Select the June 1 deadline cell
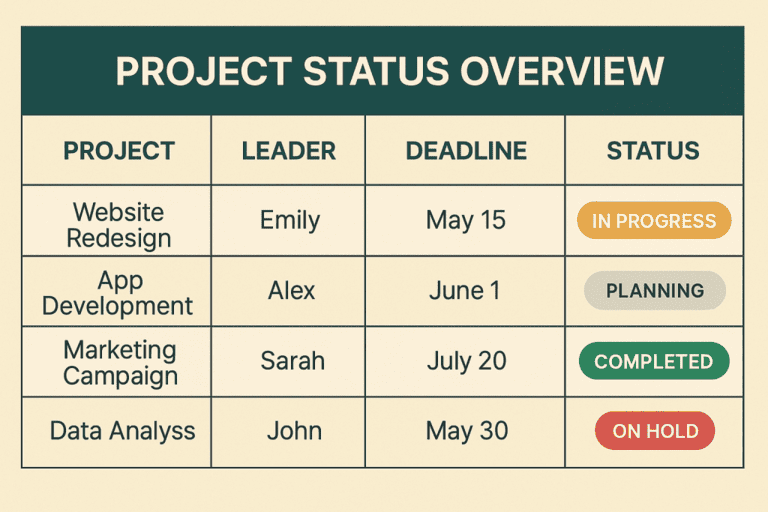The image size is (768, 512). click(x=464, y=291)
